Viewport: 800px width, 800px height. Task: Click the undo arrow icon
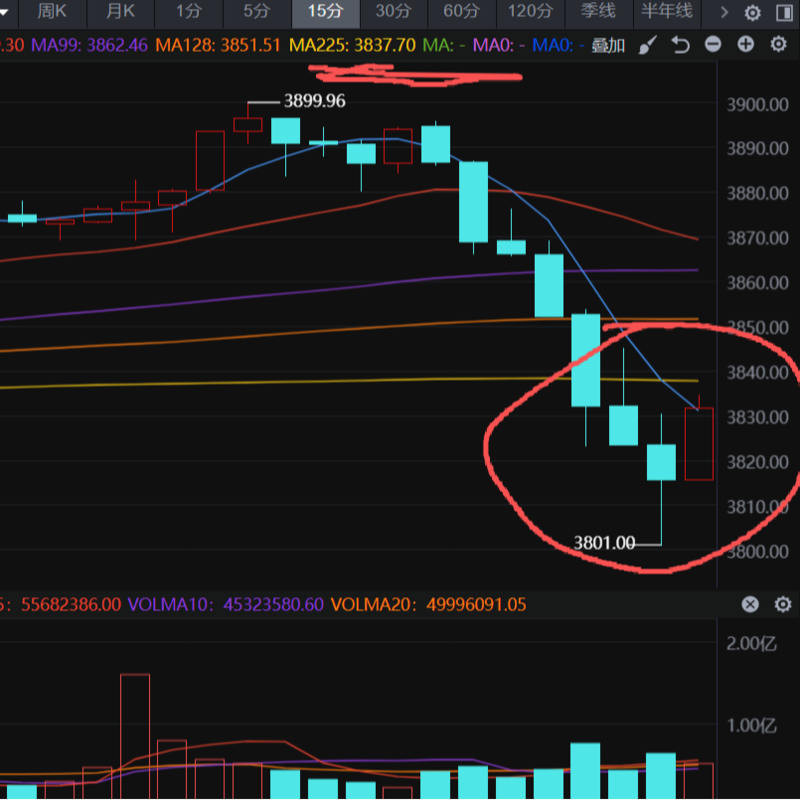pos(681,45)
